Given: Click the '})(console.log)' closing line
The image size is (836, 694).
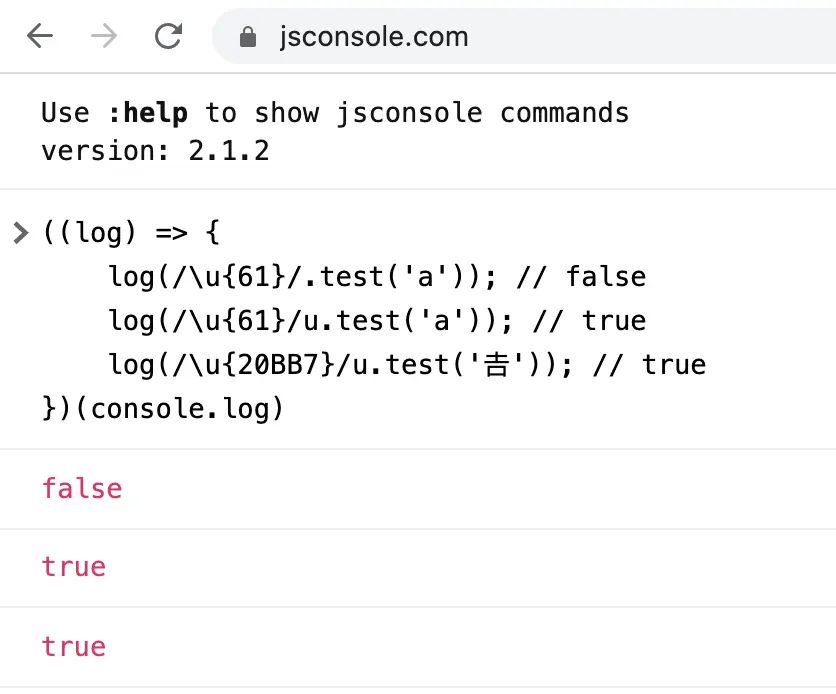Looking at the screenshot, I should [163, 409].
